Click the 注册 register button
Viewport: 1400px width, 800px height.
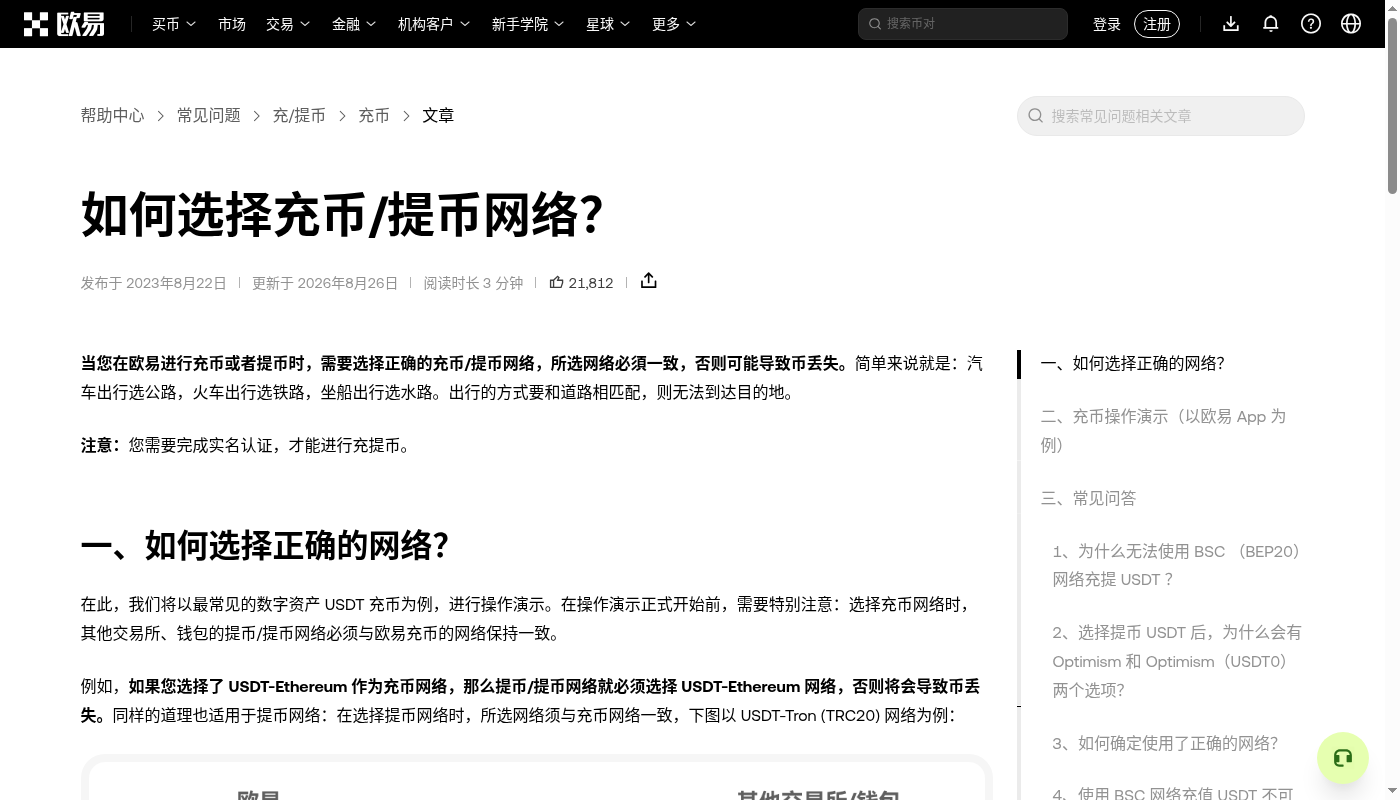(x=1157, y=24)
